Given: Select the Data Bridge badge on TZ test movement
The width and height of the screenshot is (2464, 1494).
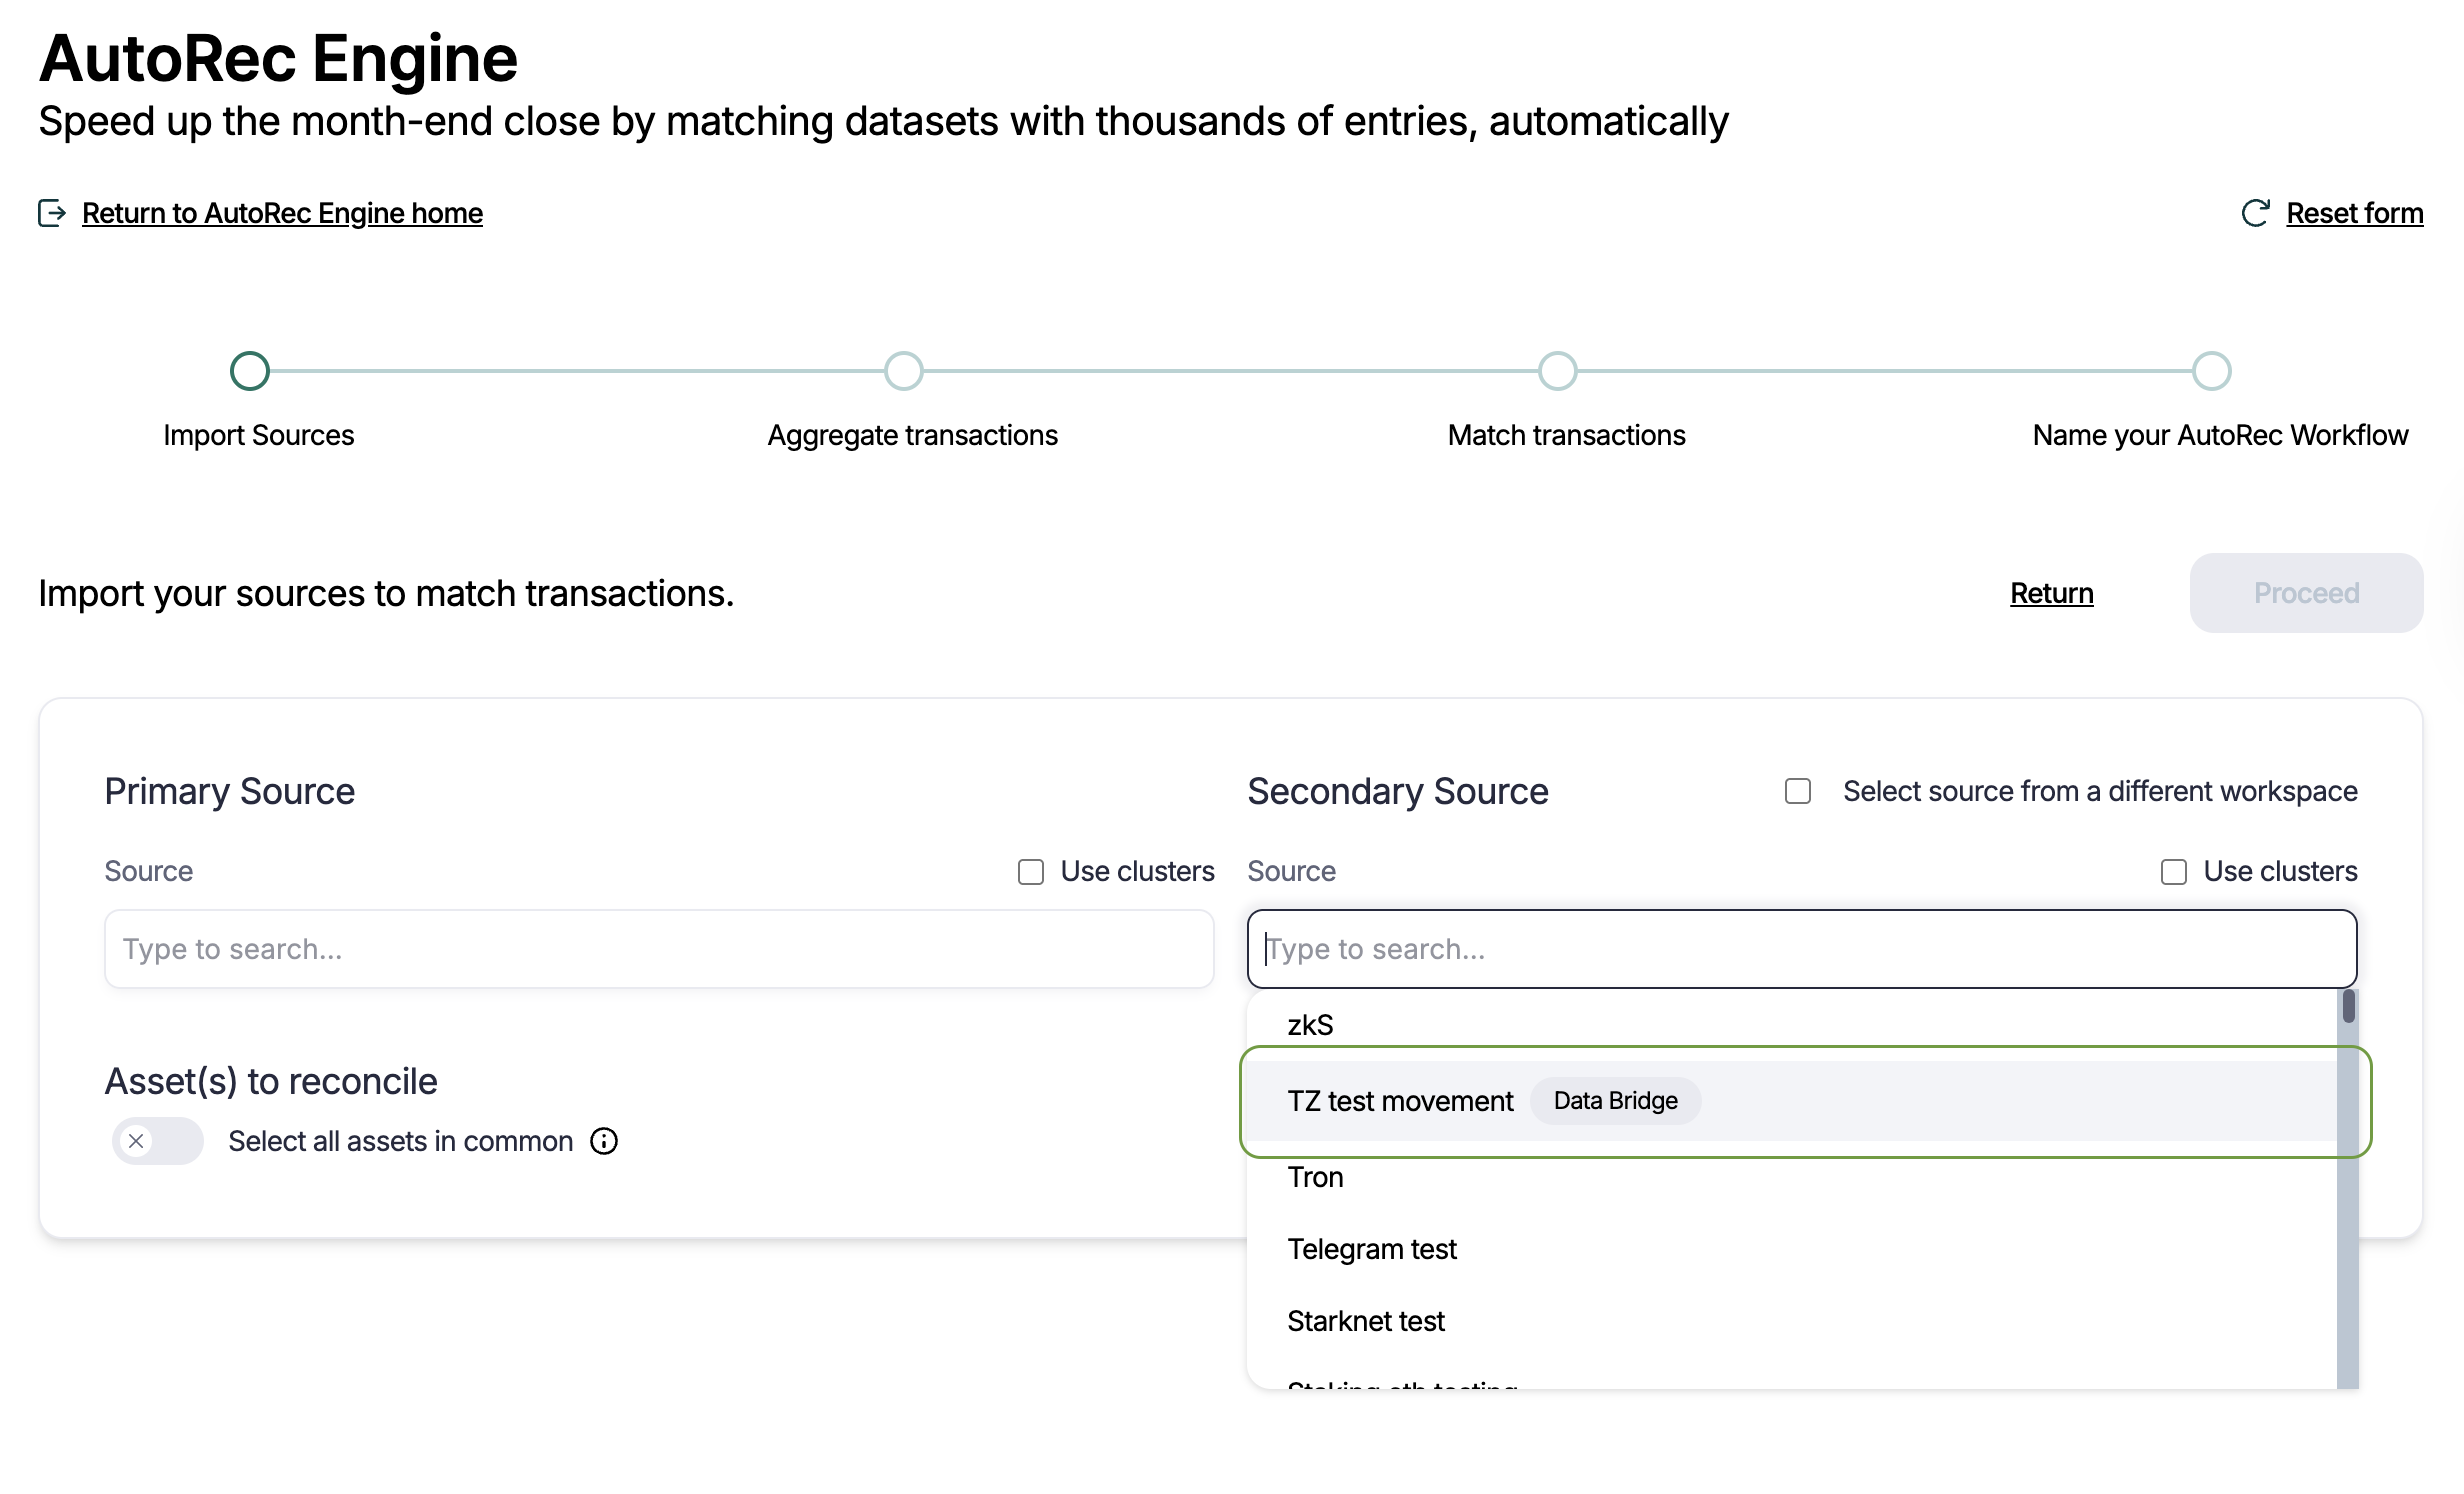Looking at the screenshot, I should (x=1615, y=1101).
